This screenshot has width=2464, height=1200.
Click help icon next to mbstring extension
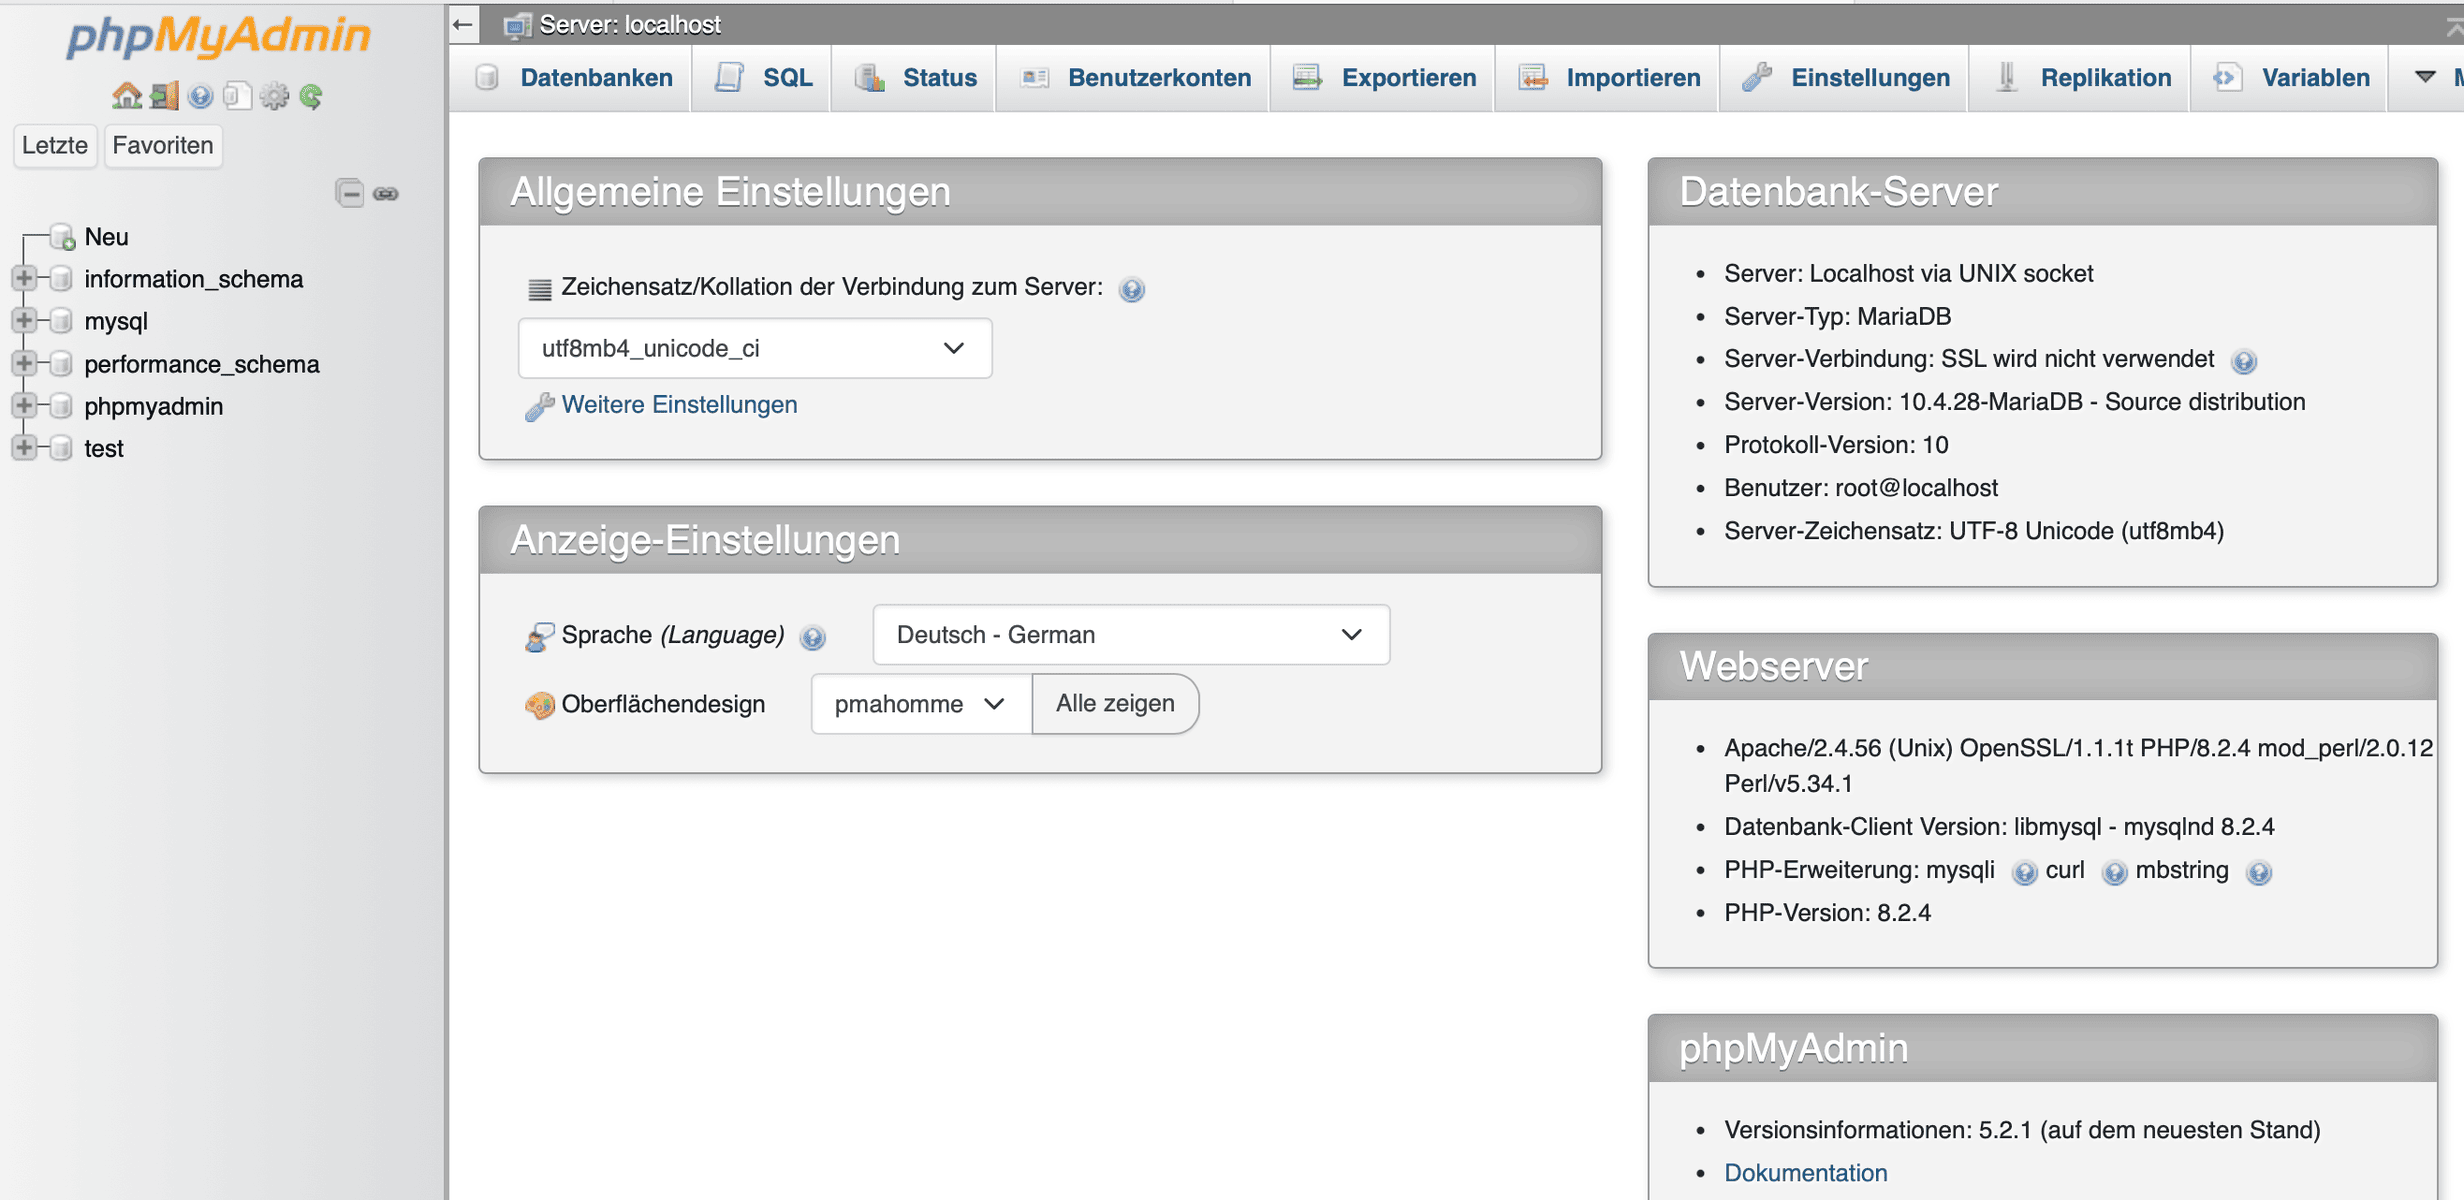pyautogui.click(x=2258, y=872)
